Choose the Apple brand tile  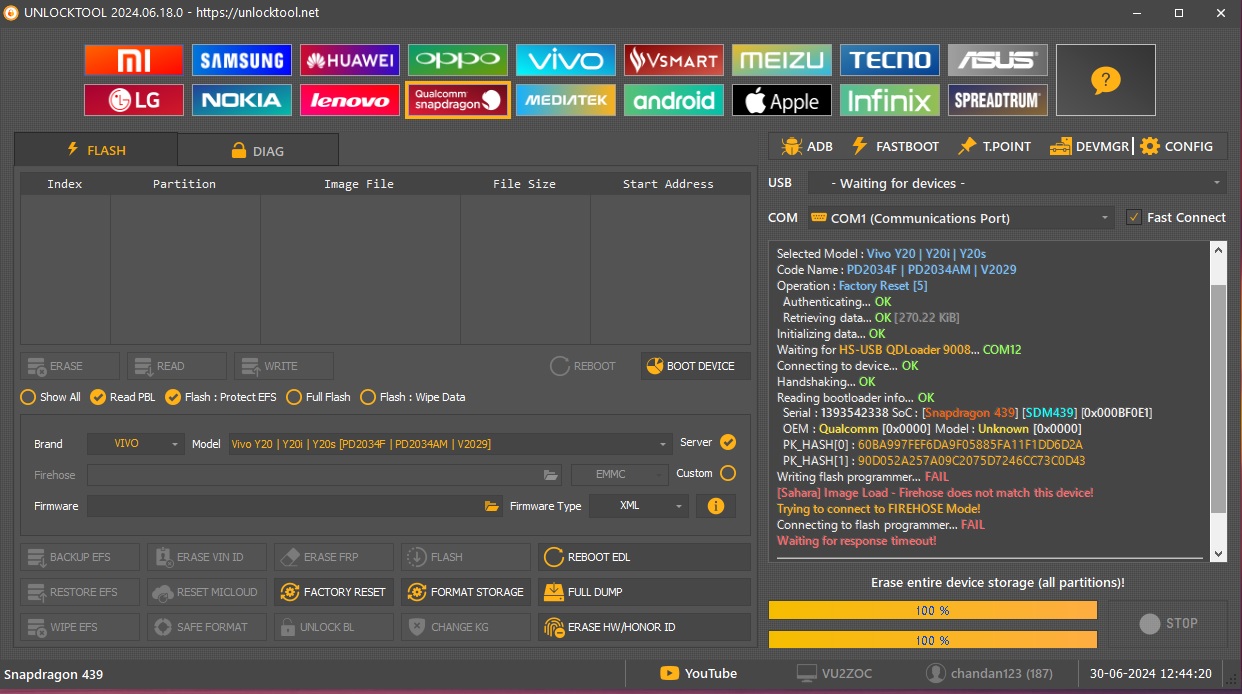tap(782, 100)
